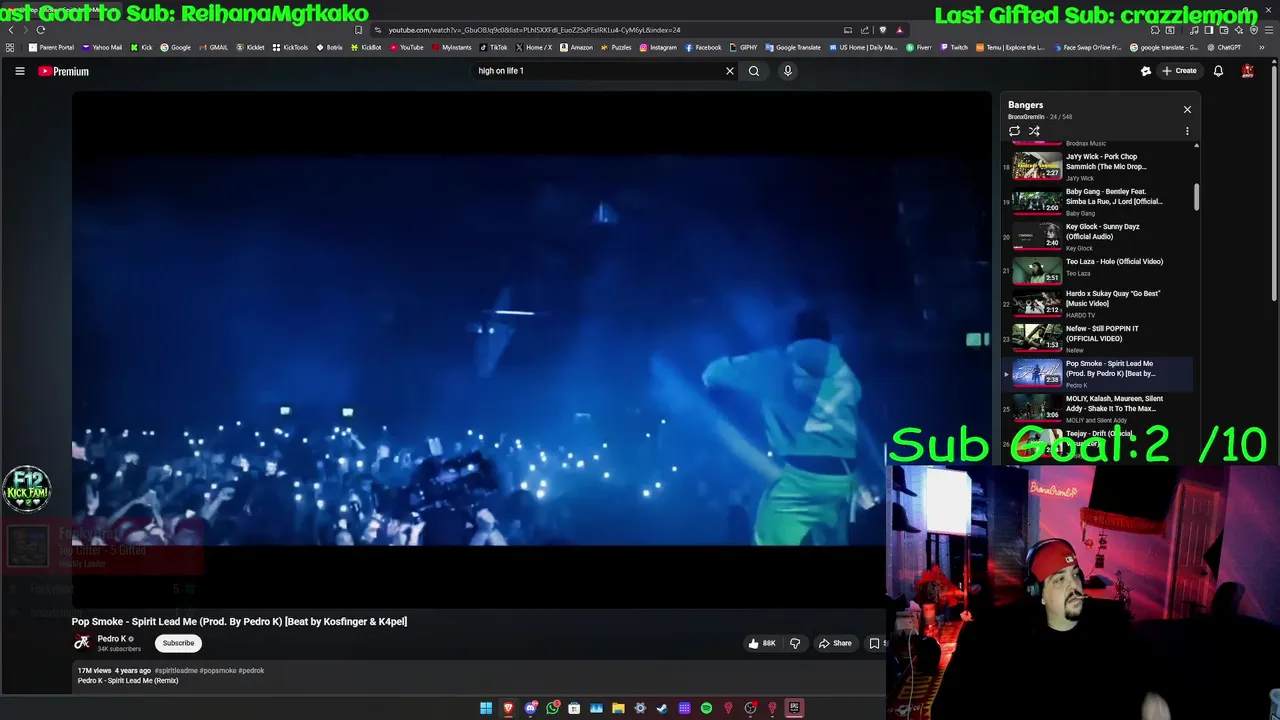Image resolution: width=1280 pixels, height=720 pixels.
Task: Open Discord from taskbar
Action: pos(530,708)
